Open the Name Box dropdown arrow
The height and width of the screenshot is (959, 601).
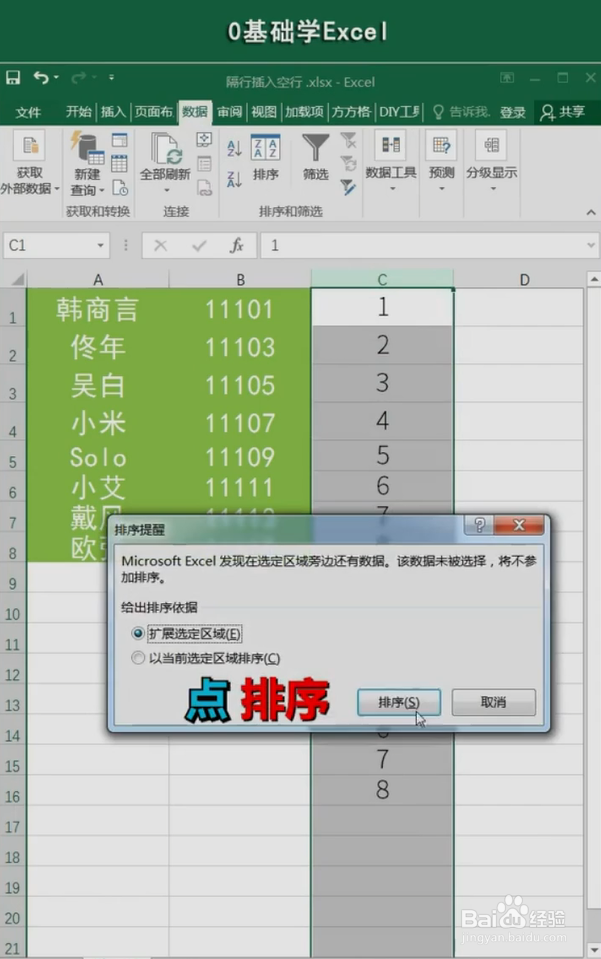[100, 246]
